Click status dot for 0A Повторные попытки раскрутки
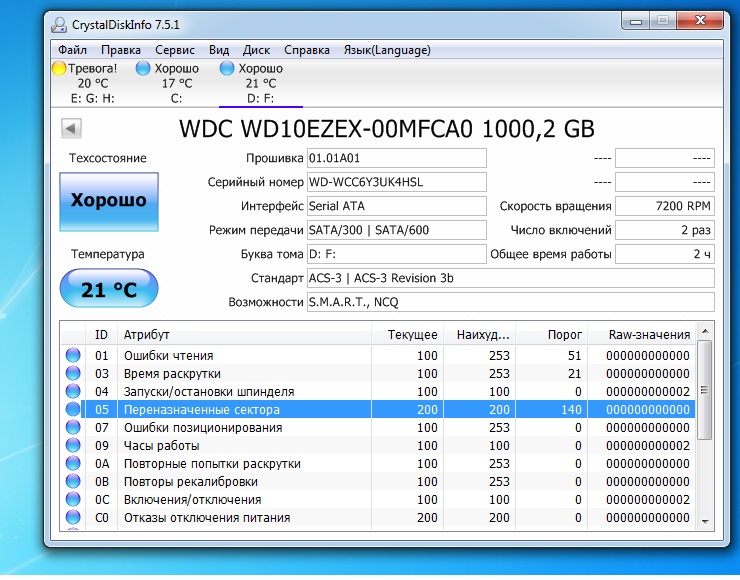740x580 pixels. (73, 463)
